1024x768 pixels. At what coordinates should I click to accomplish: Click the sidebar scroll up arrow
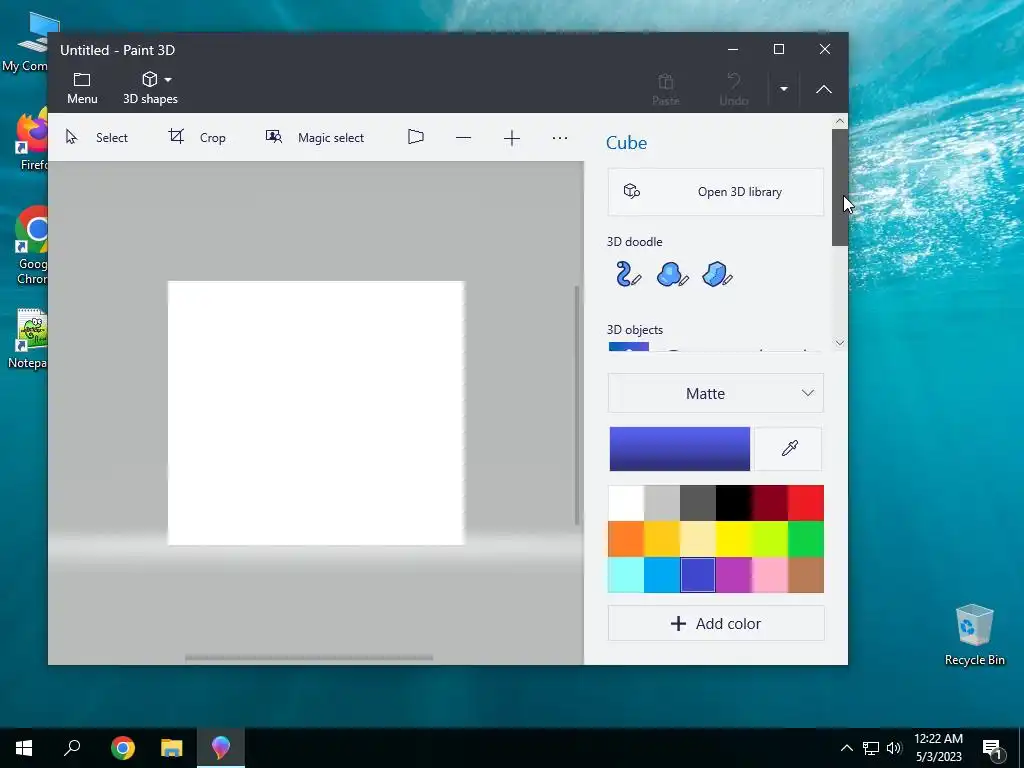[x=840, y=121]
